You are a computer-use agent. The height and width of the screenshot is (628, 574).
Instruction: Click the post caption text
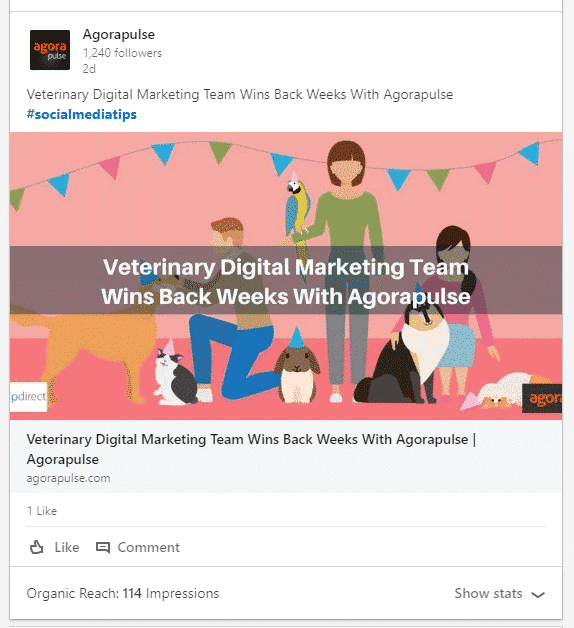pos(240,95)
